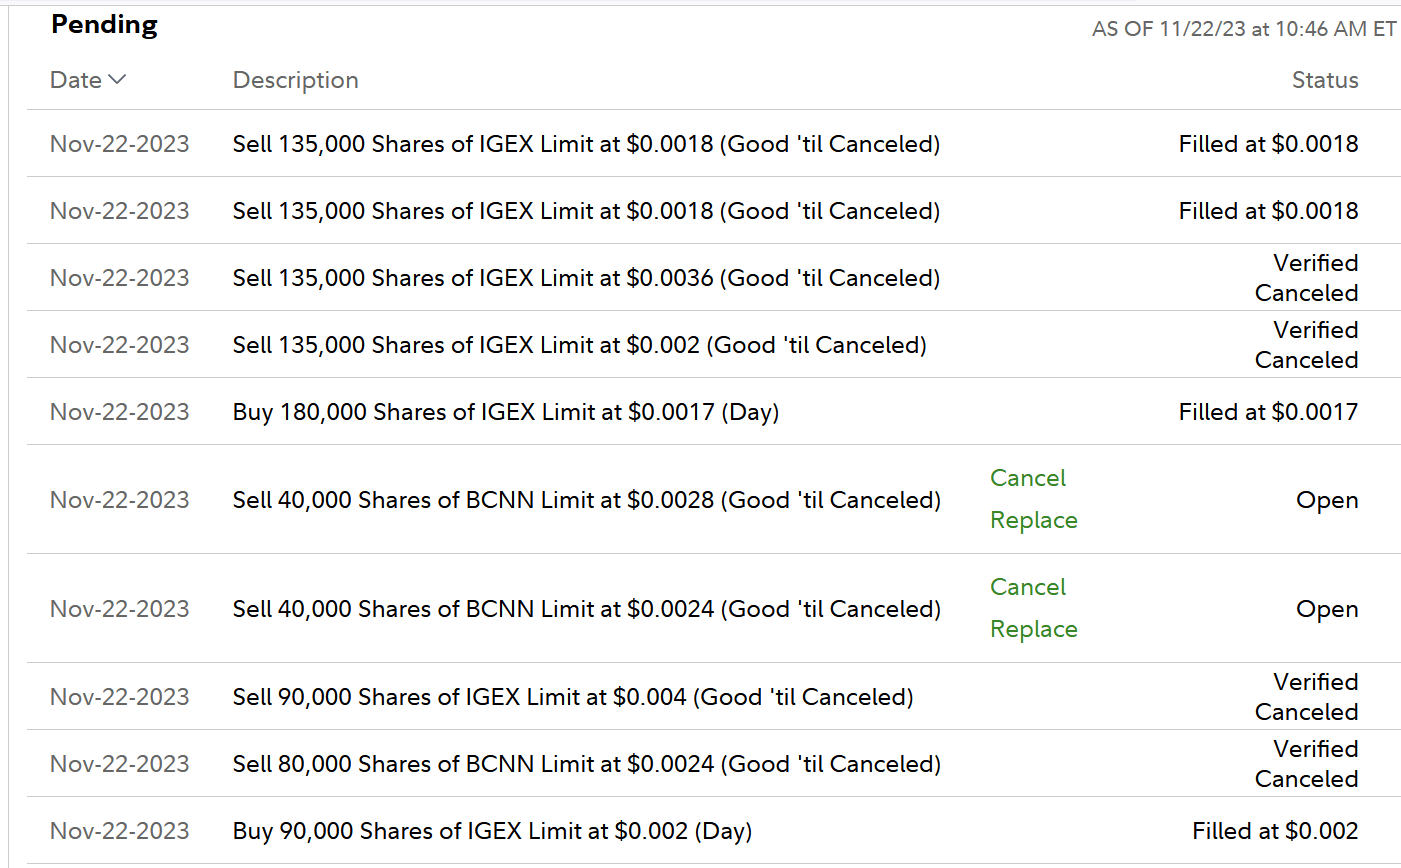1401x868 pixels.
Task: Cancel the BCNN $0.0028 sell order
Action: pos(1028,478)
